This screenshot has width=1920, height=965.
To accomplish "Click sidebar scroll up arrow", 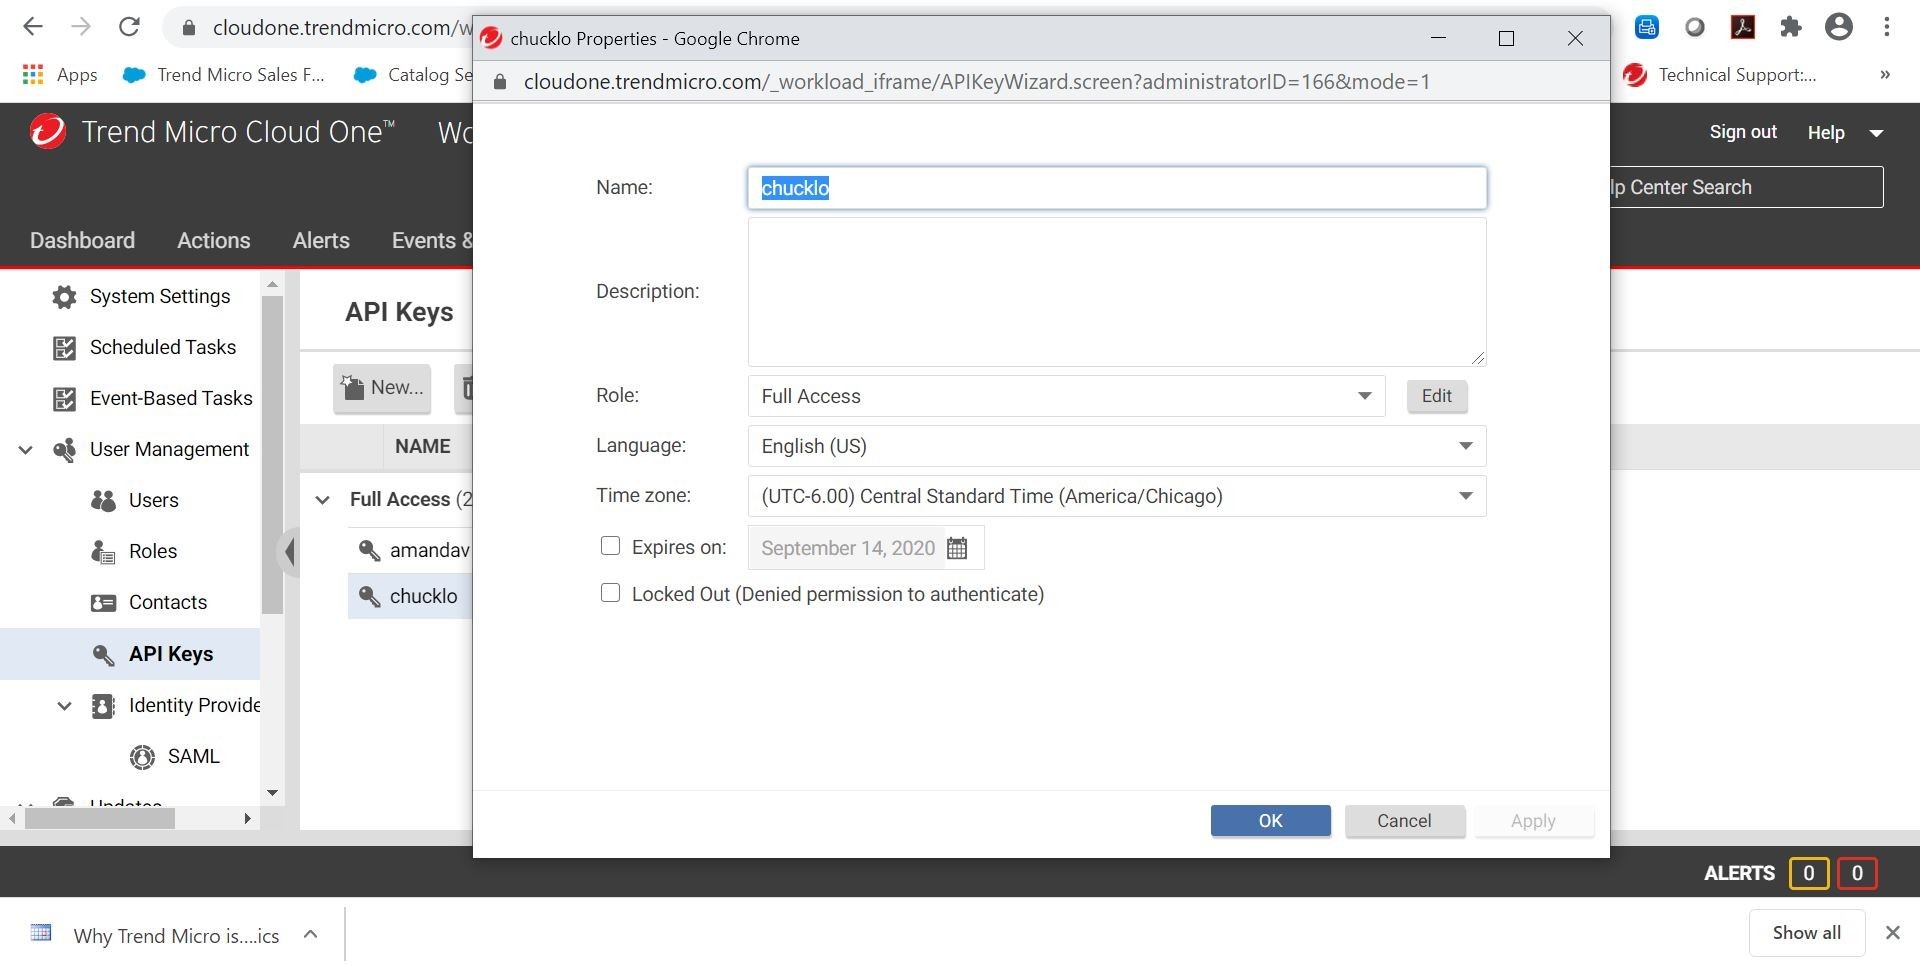I will point(272,285).
